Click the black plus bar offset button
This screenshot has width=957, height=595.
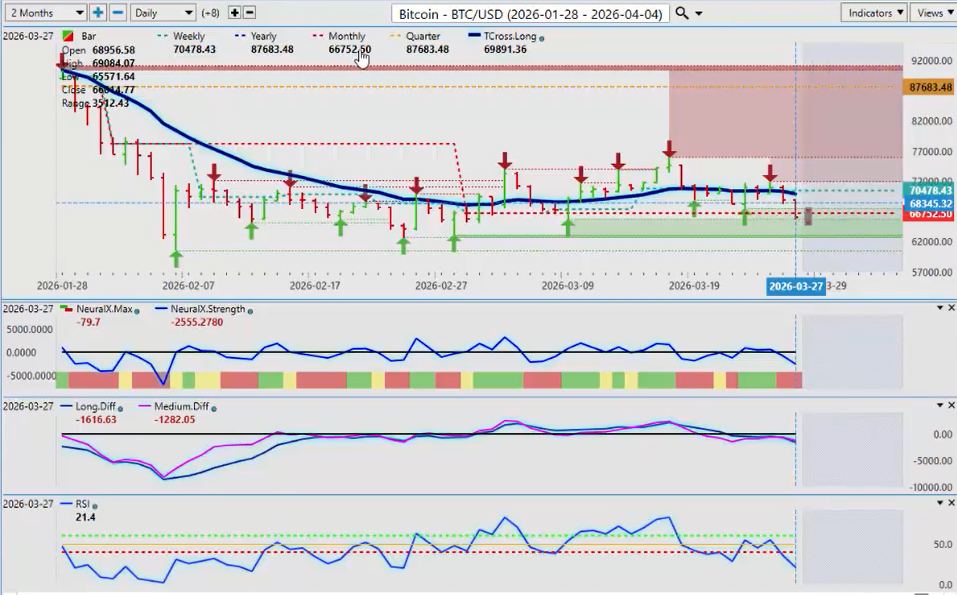(x=234, y=13)
